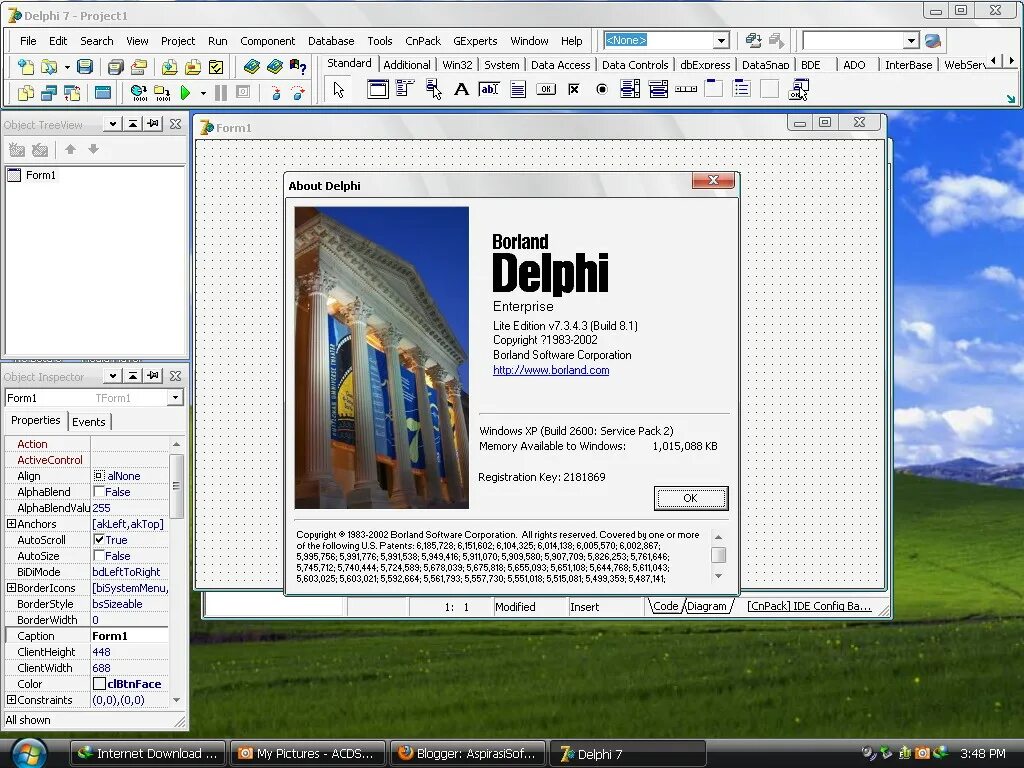1024x768 pixels.
Task: Select the RadioButton component in palette
Action: 601,89
